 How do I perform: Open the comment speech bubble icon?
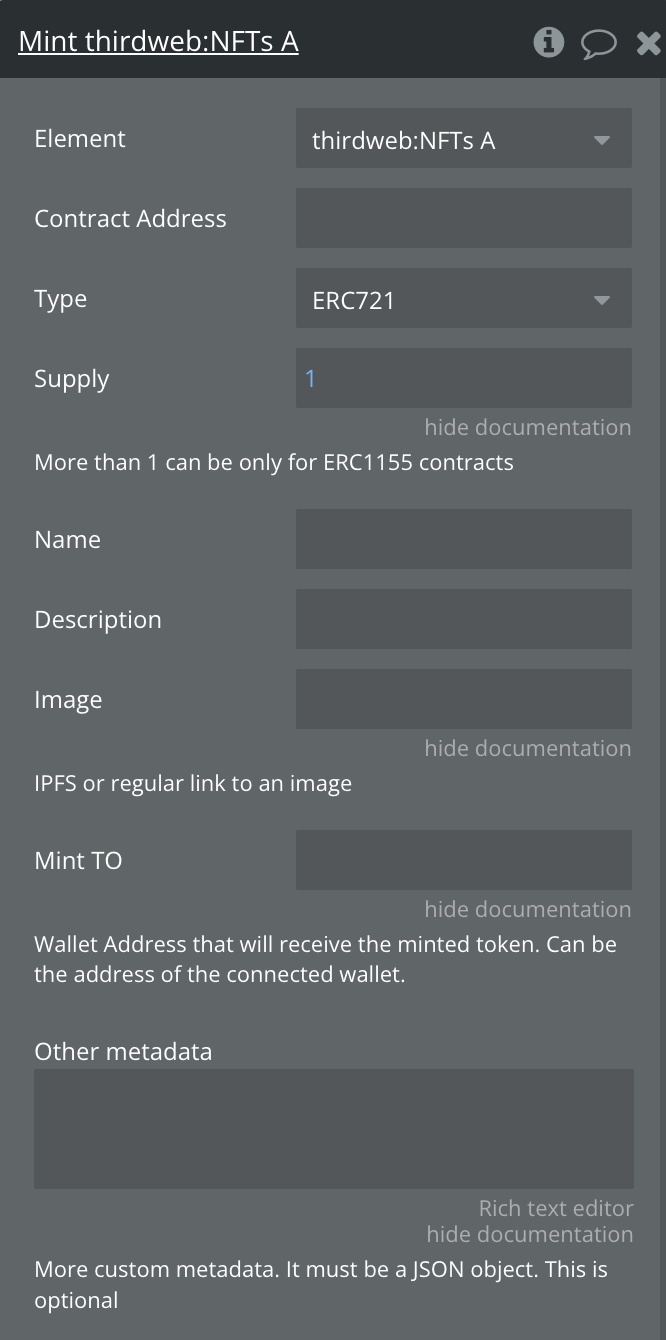[598, 43]
